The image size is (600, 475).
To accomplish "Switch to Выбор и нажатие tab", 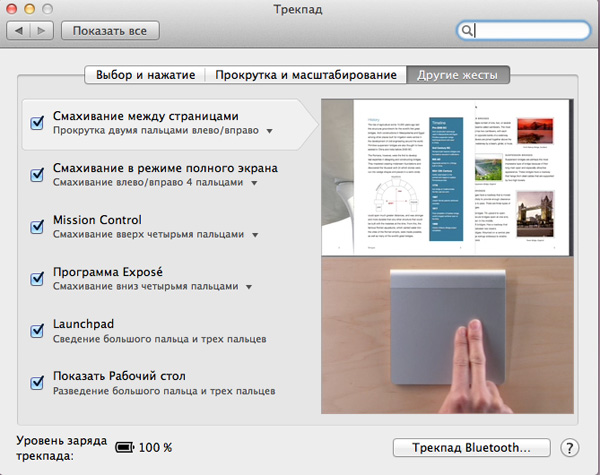I will coord(145,75).
